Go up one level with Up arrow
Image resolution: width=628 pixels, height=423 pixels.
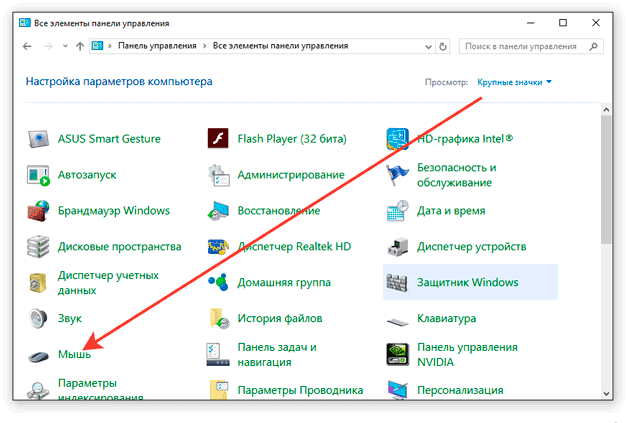click(80, 46)
